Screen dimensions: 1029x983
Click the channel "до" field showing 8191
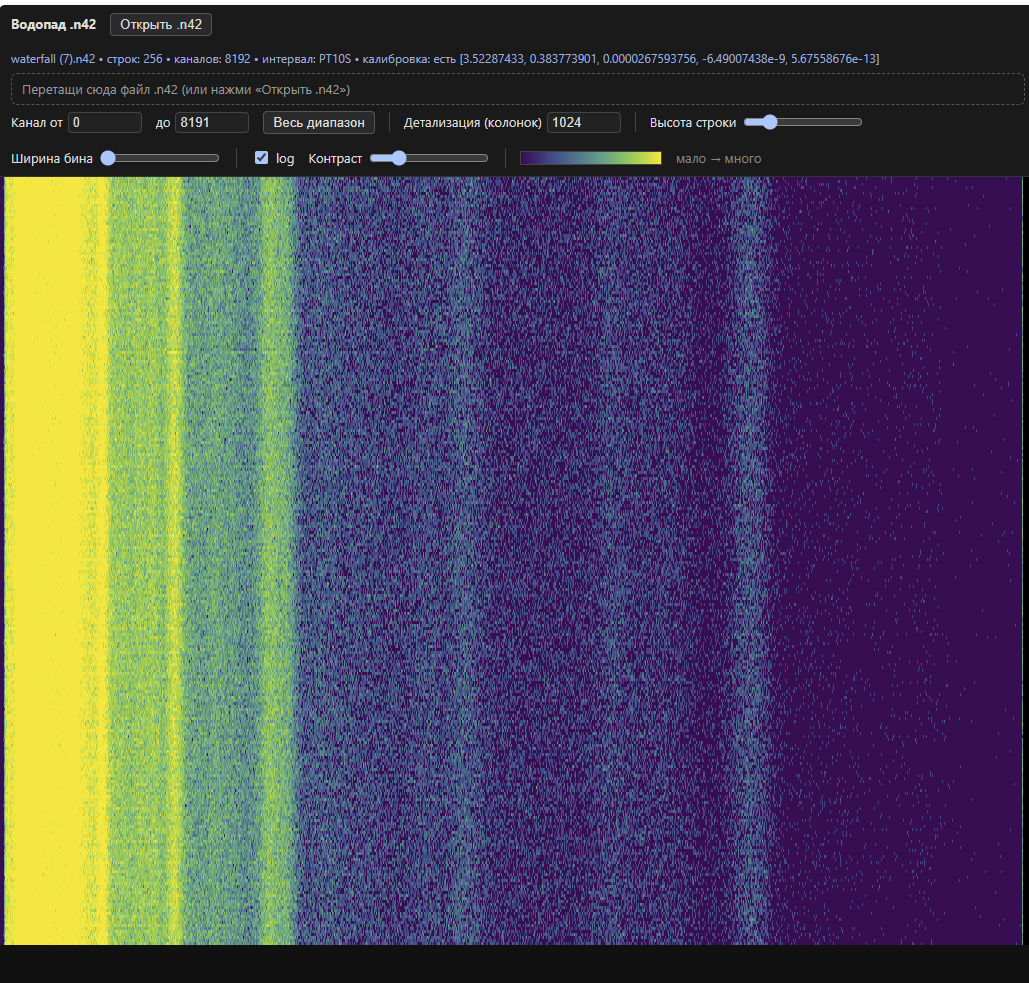point(212,122)
